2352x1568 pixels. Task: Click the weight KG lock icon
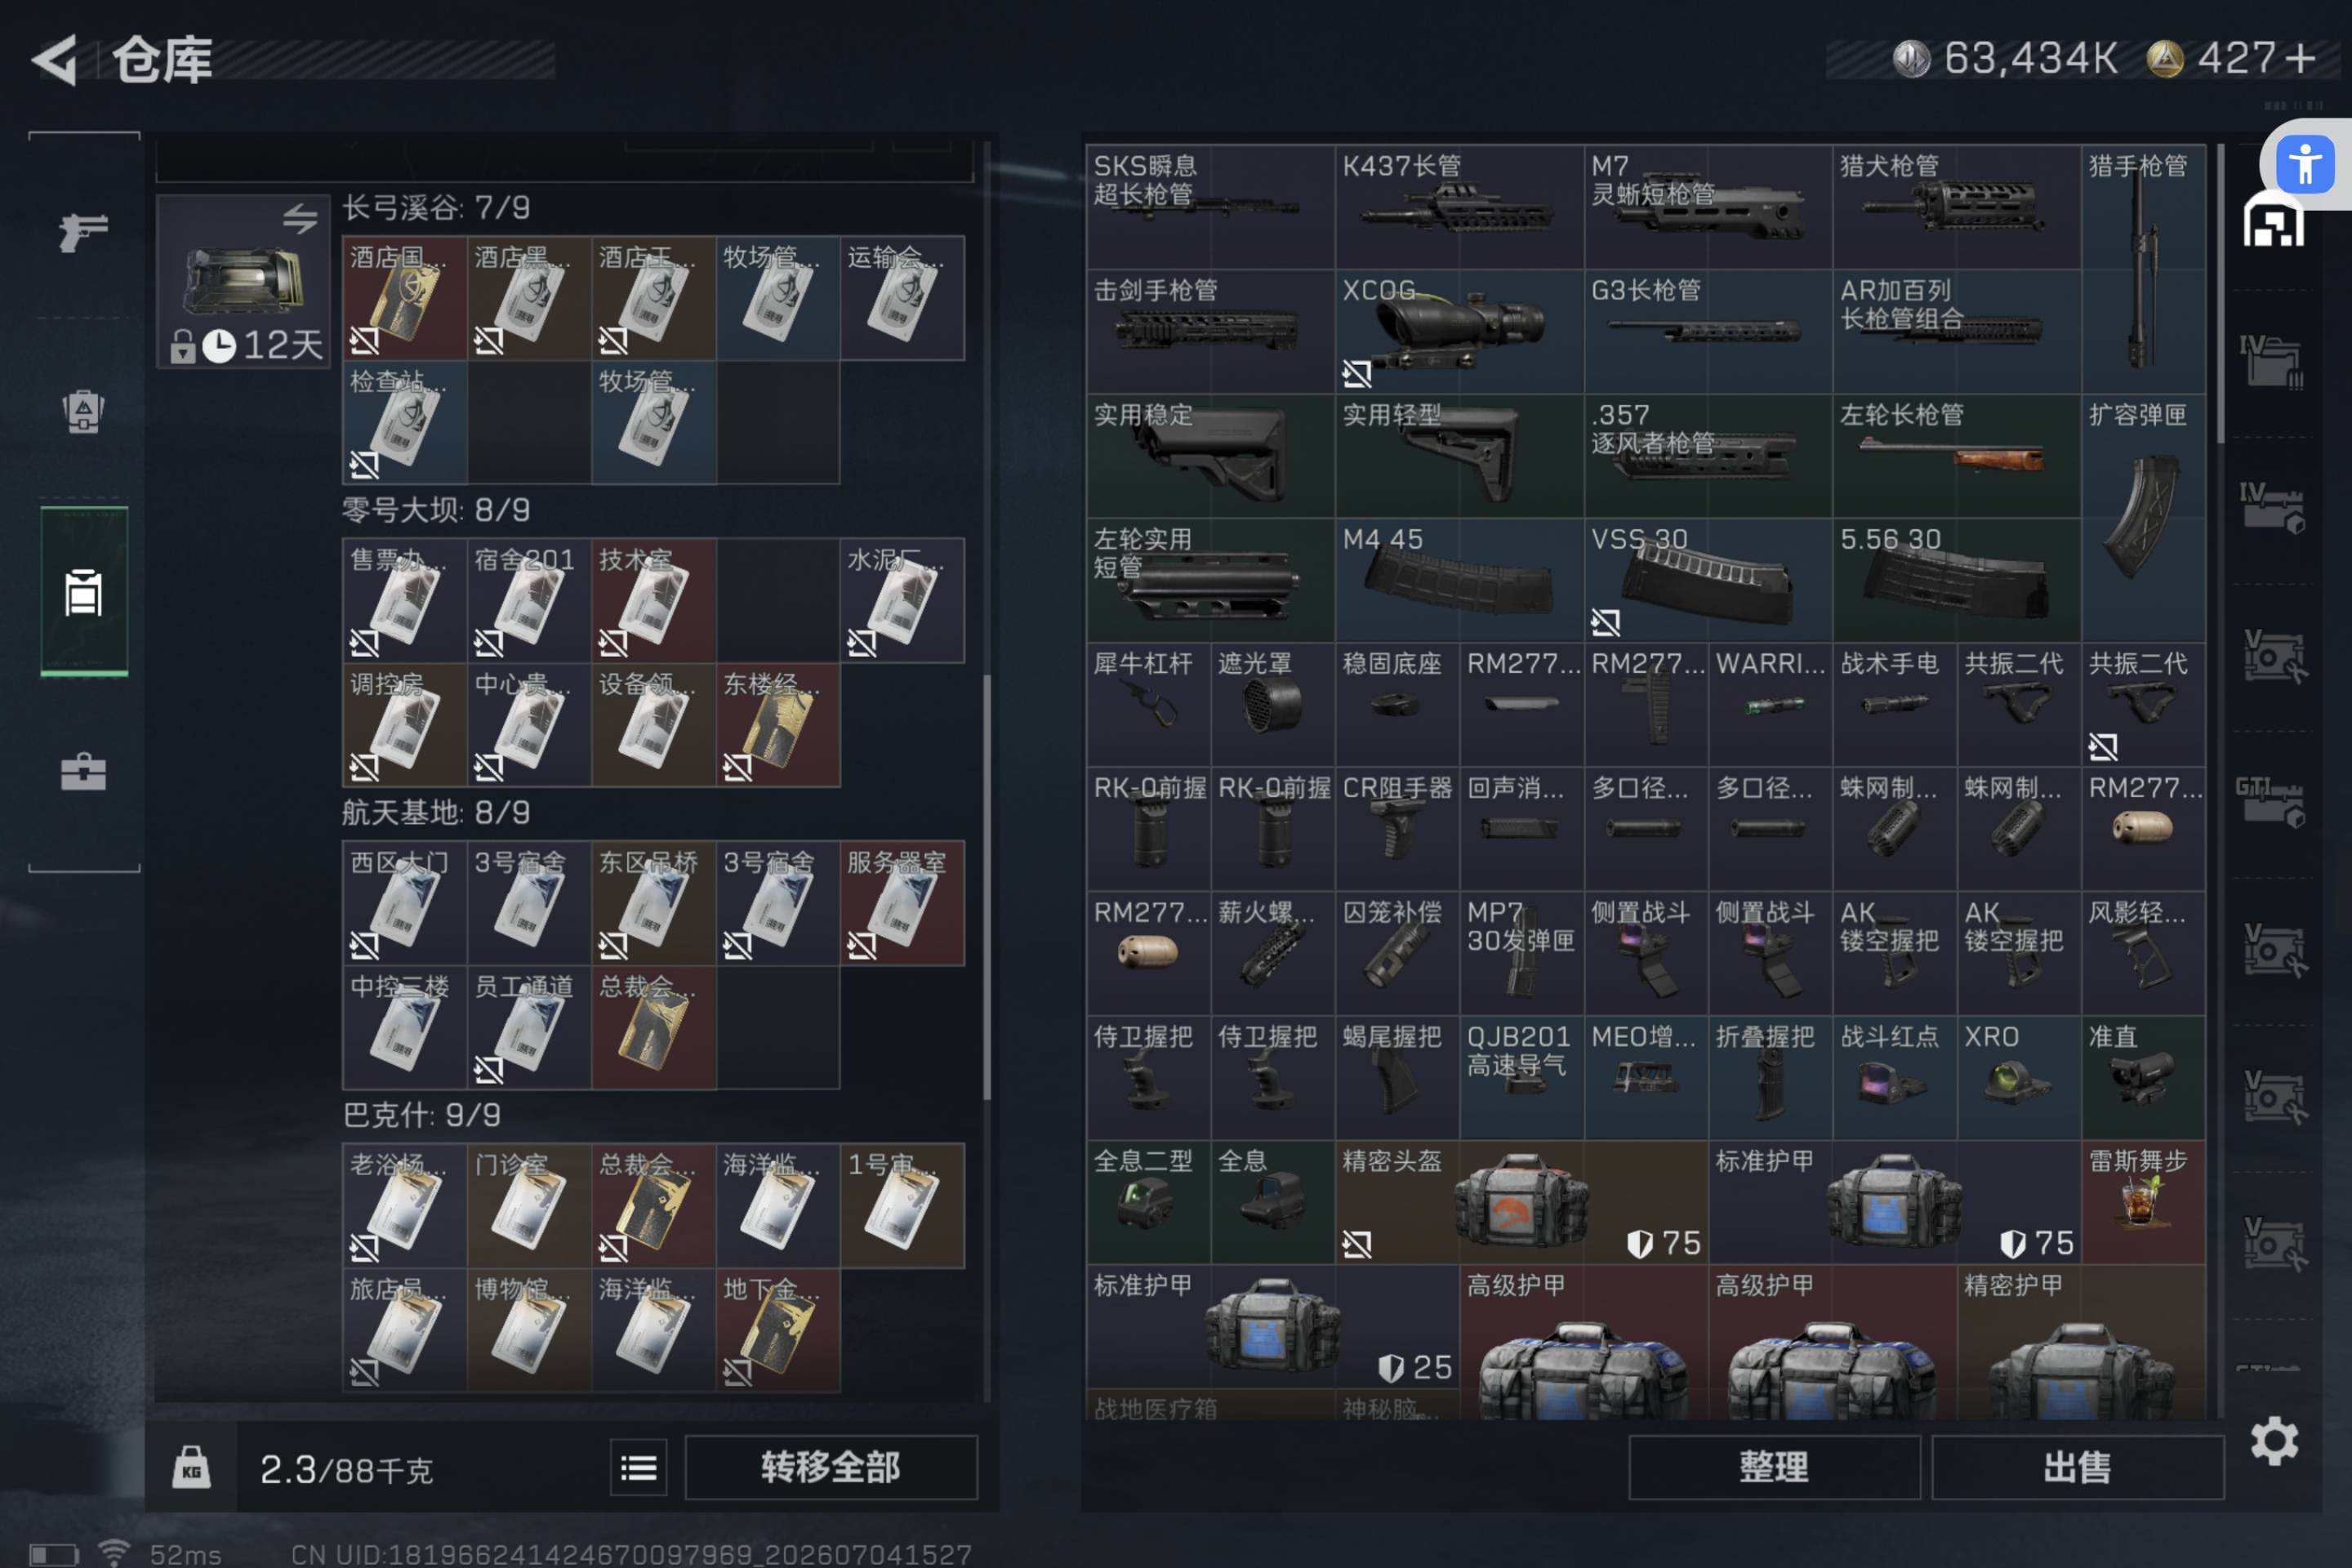pos(191,1468)
